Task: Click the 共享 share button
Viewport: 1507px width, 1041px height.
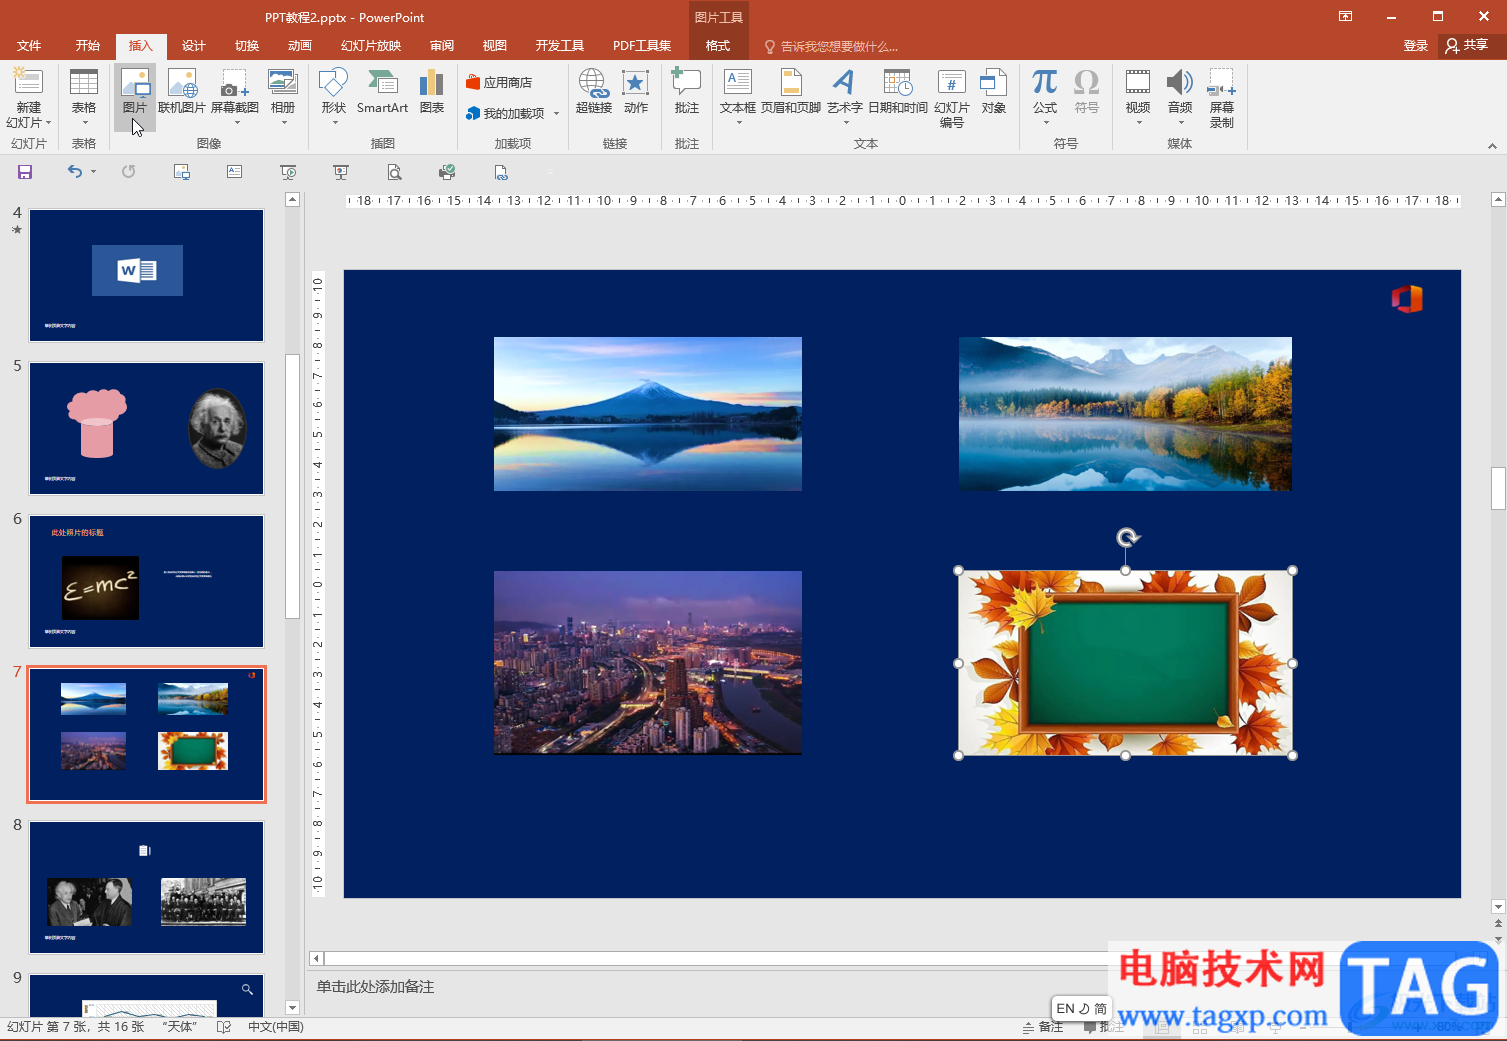Action: pyautogui.click(x=1467, y=46)
